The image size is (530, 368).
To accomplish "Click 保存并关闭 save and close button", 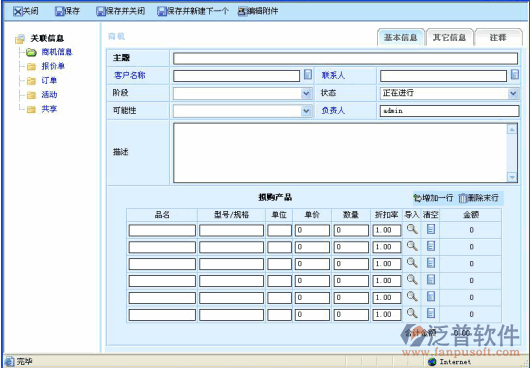I will tap(121, 11).
